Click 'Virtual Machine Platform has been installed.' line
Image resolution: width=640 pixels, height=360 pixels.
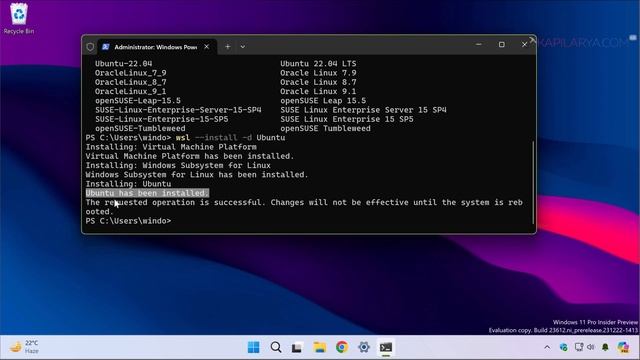click(190, 156)
